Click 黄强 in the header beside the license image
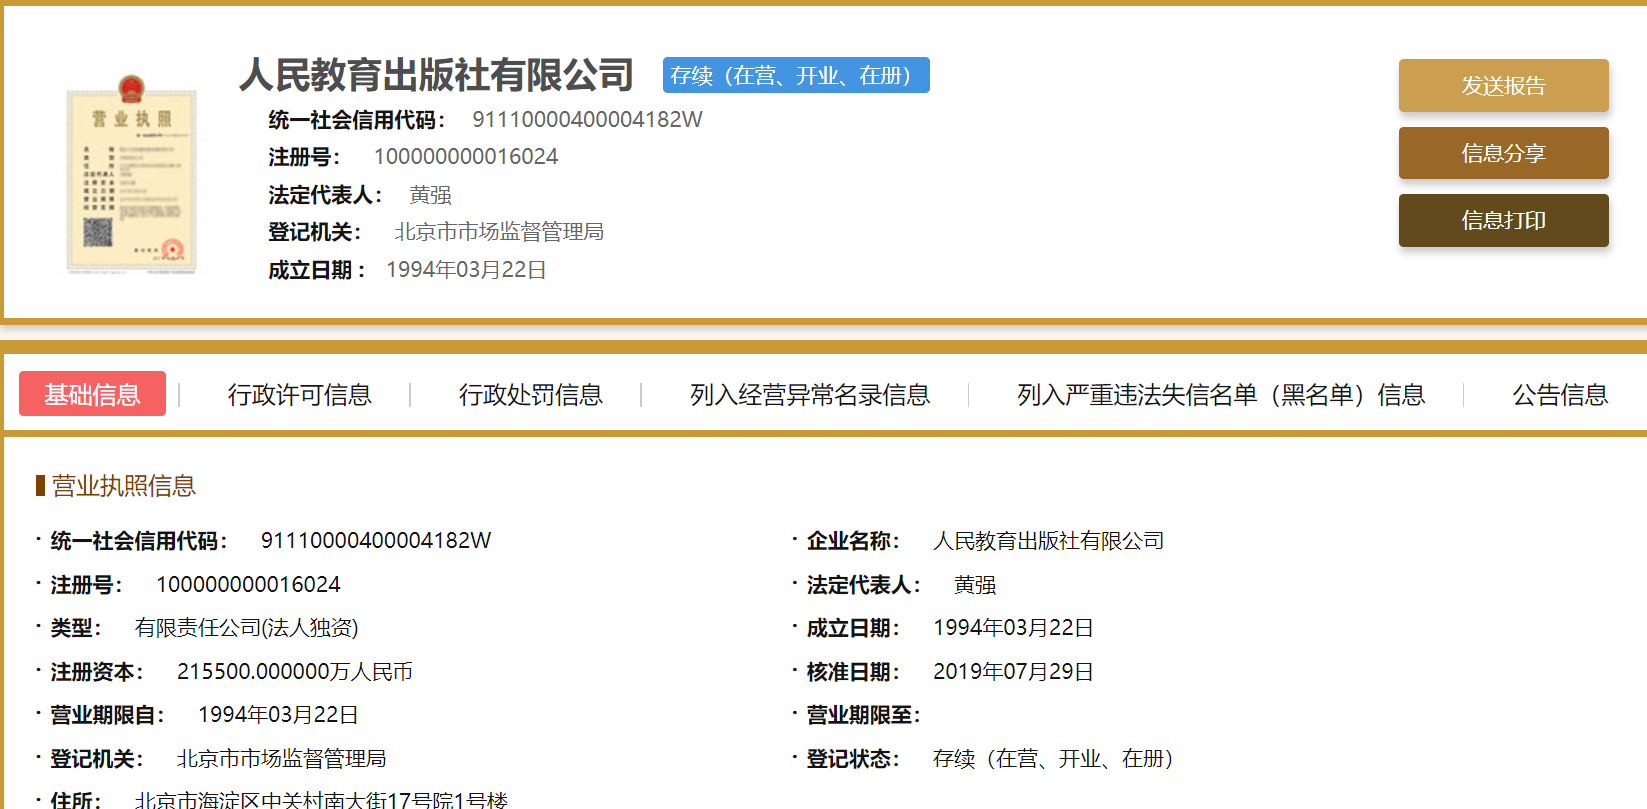This screenshot has width=1647, height=809. 430,195
